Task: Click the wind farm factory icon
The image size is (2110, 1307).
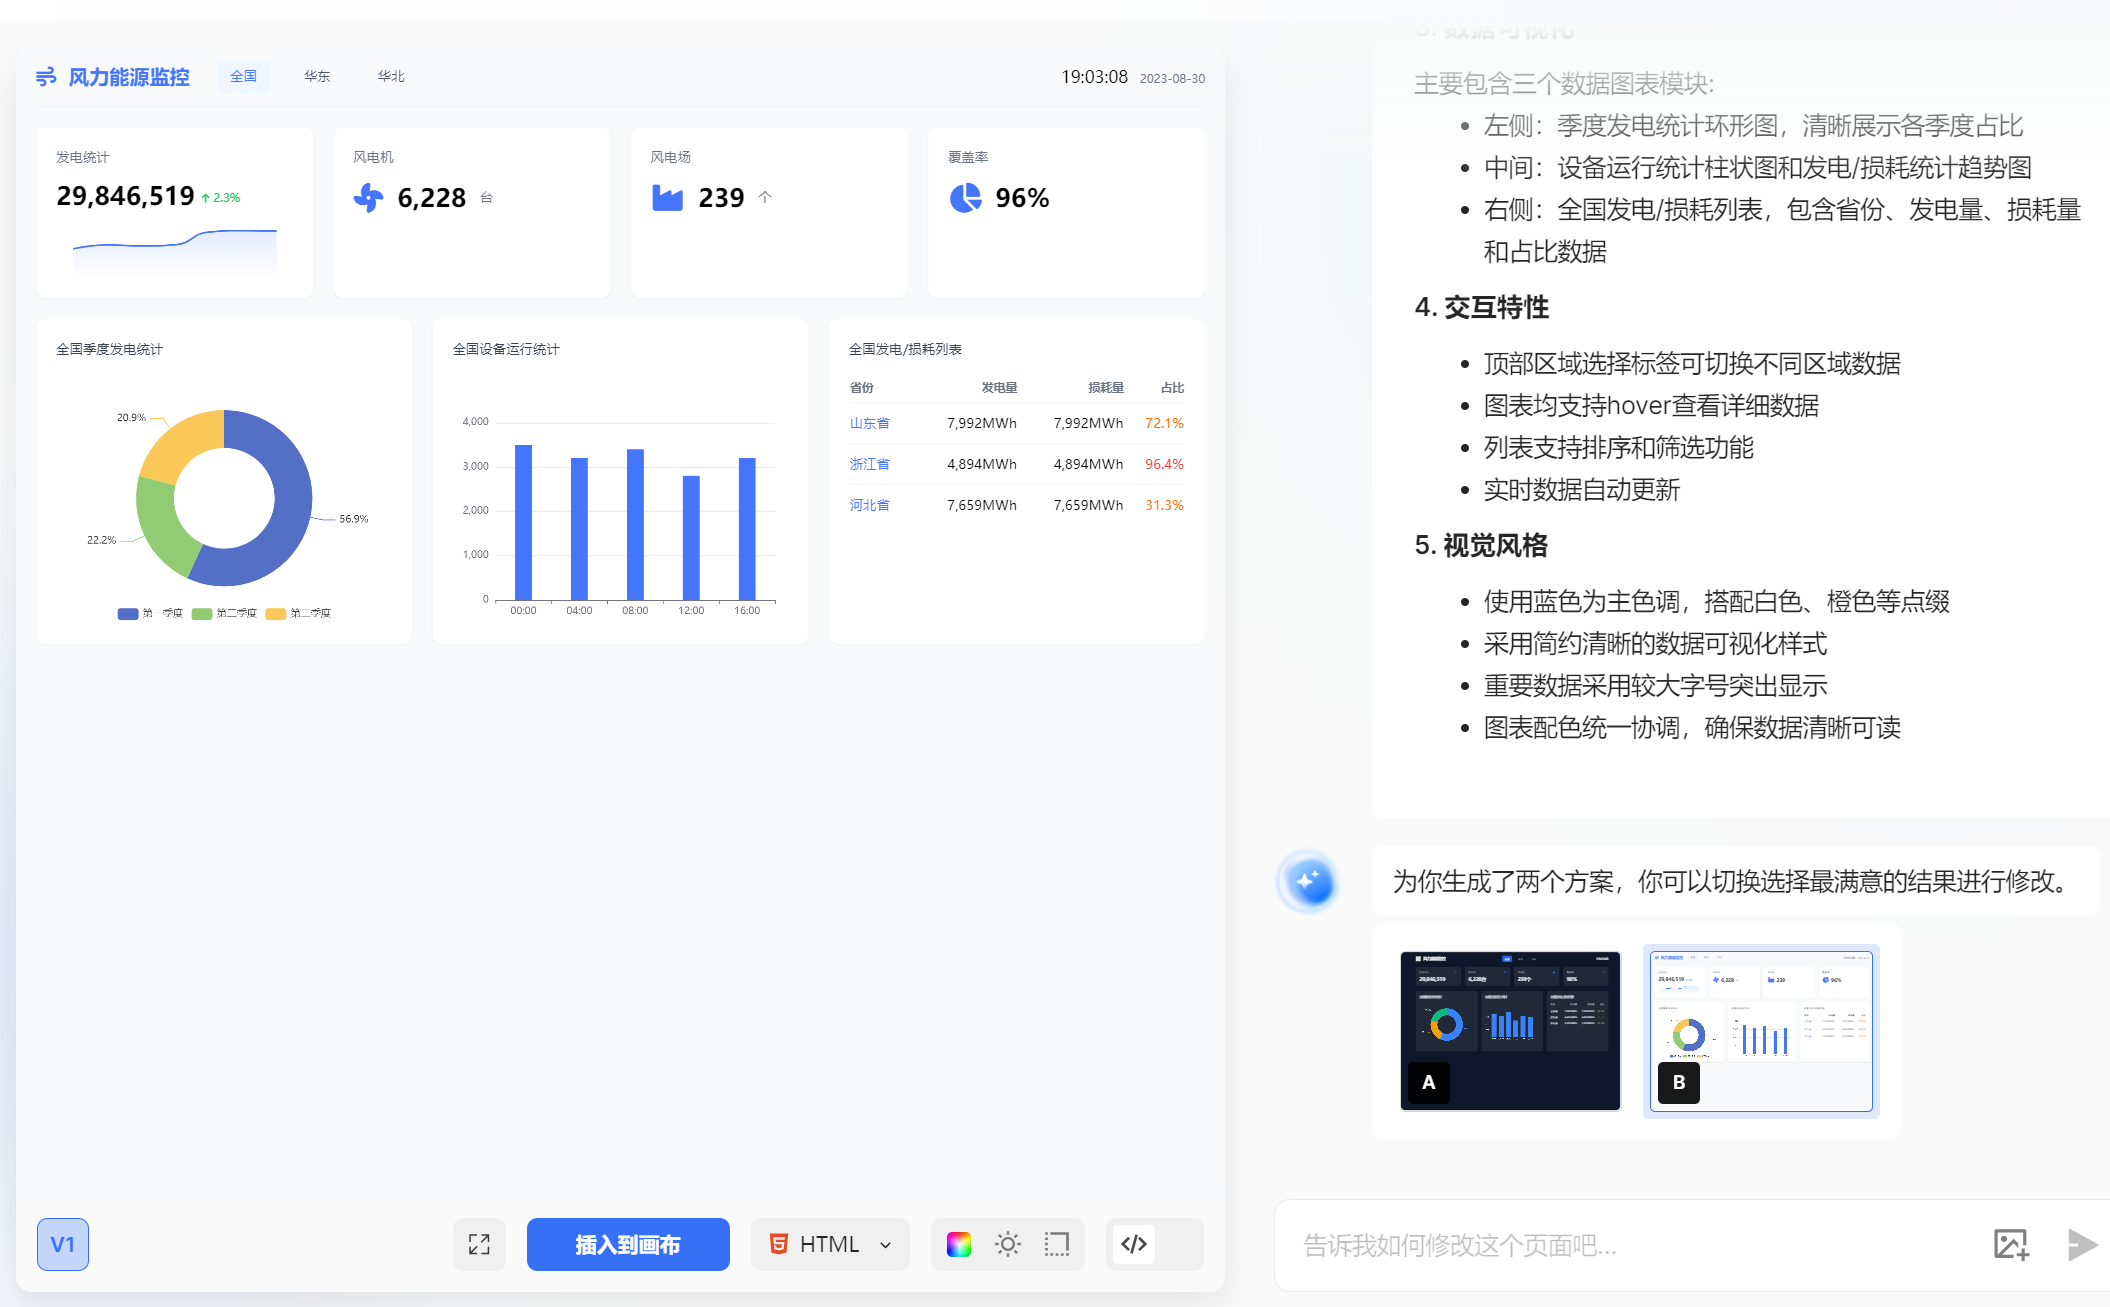Action: pos(667,197)
